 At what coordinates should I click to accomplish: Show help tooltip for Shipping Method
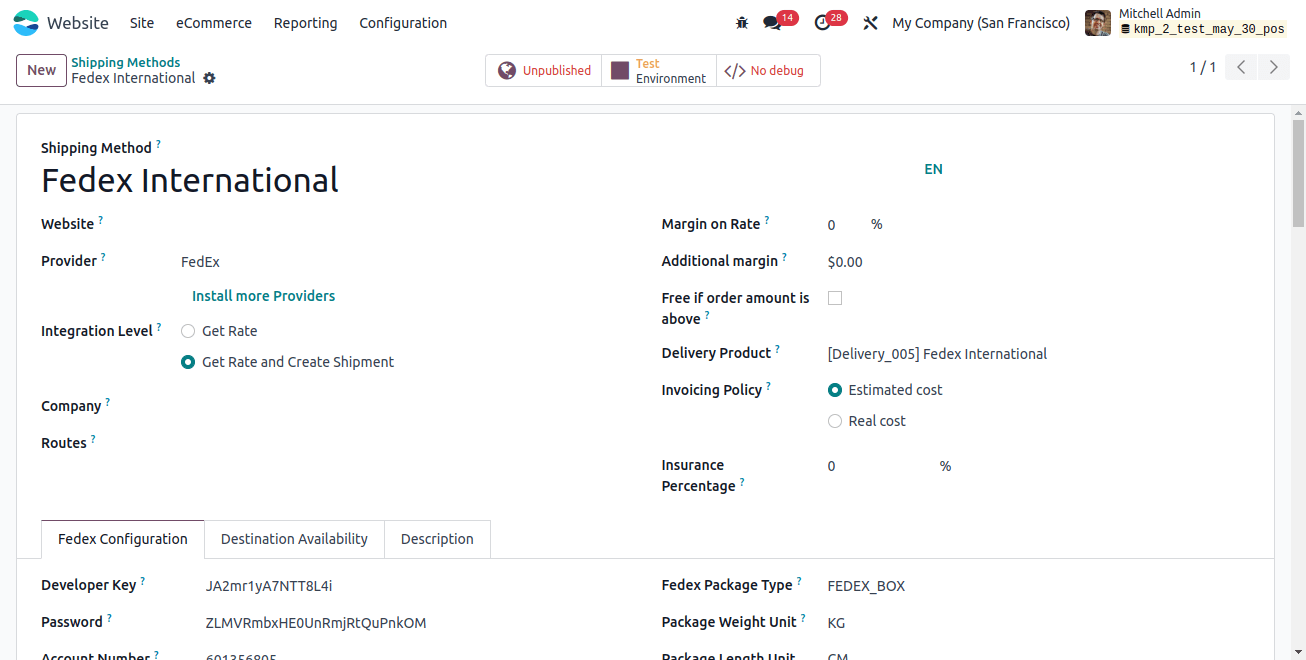pyautogui.click(x=158, y=144)
